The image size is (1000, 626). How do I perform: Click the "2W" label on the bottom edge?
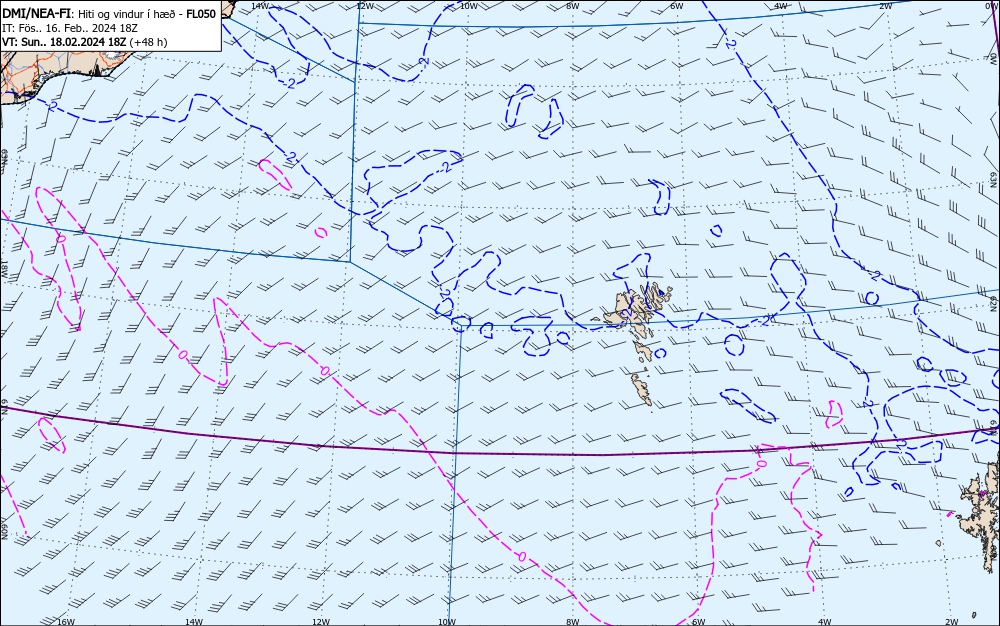(951, 622)
